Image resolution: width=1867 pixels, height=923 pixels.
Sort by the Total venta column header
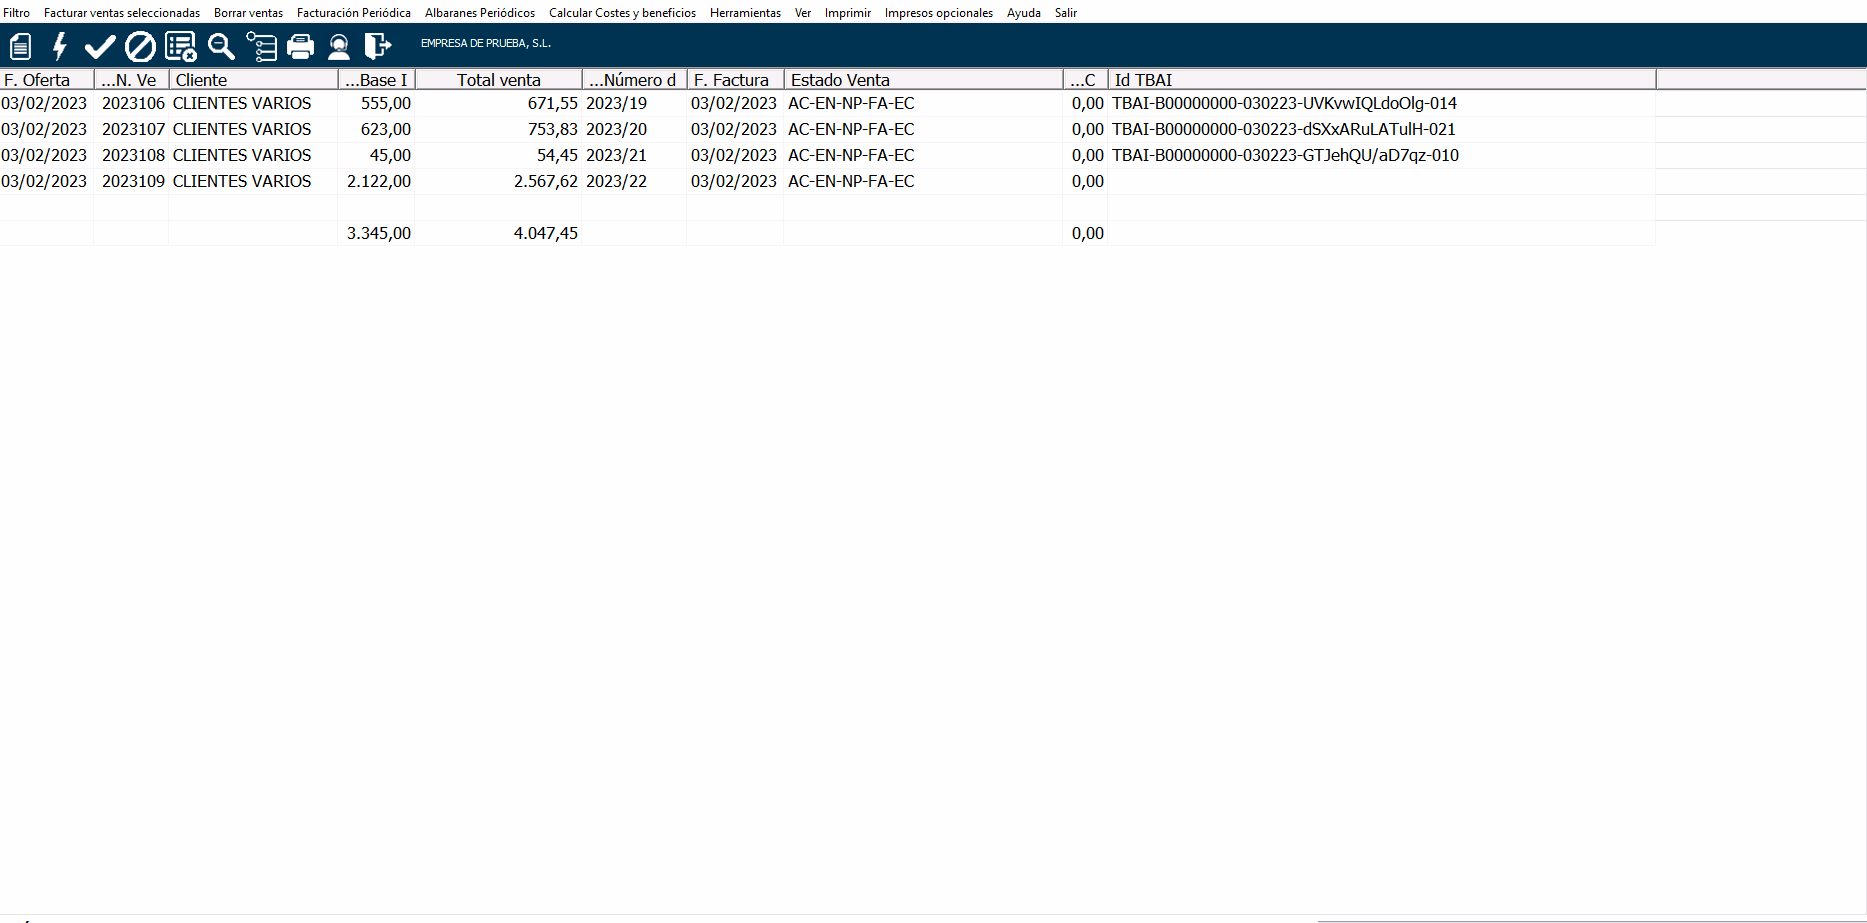pyautogui.click(x=498, y=80)
